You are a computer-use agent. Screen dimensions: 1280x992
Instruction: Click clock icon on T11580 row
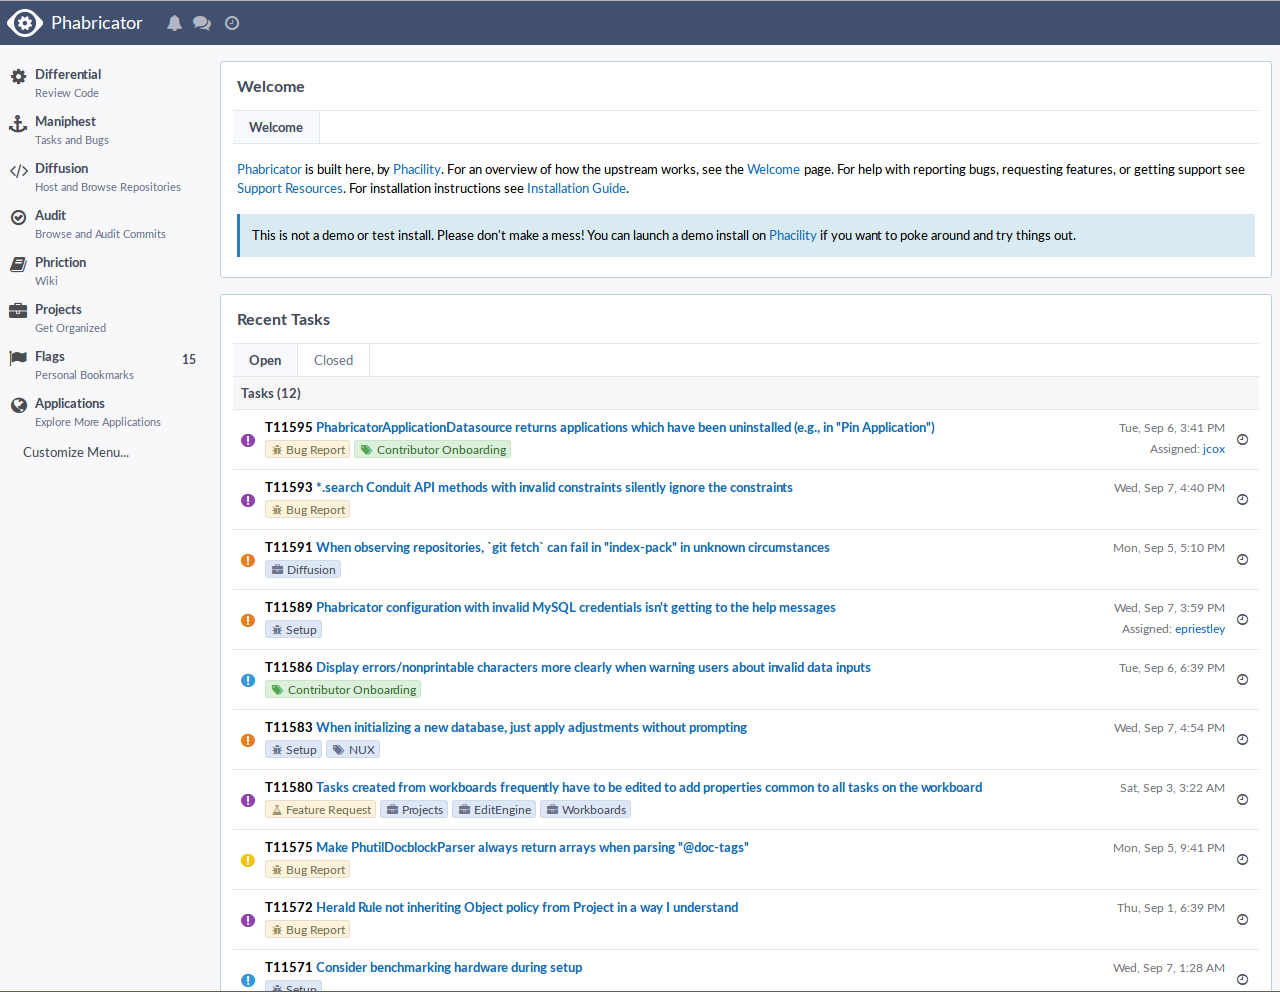click(x=1242, y=799)
